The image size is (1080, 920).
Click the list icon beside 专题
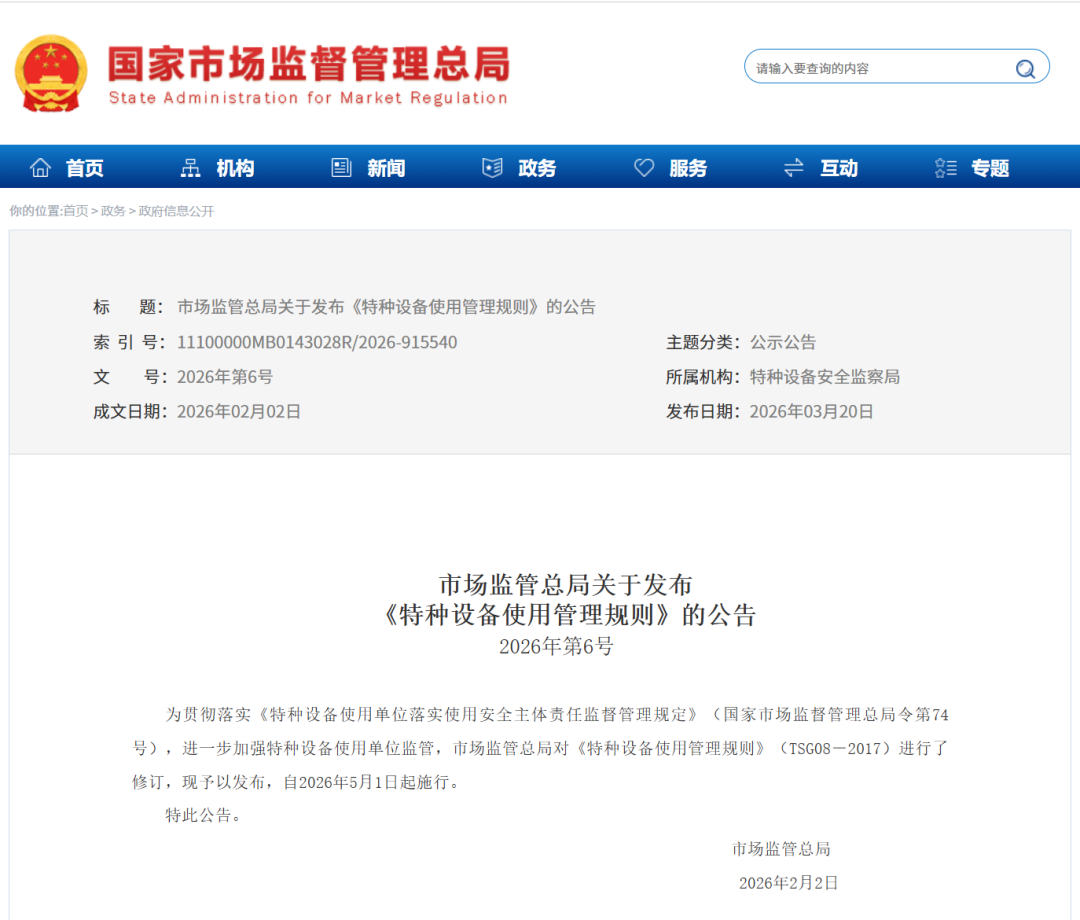(946, 167)
